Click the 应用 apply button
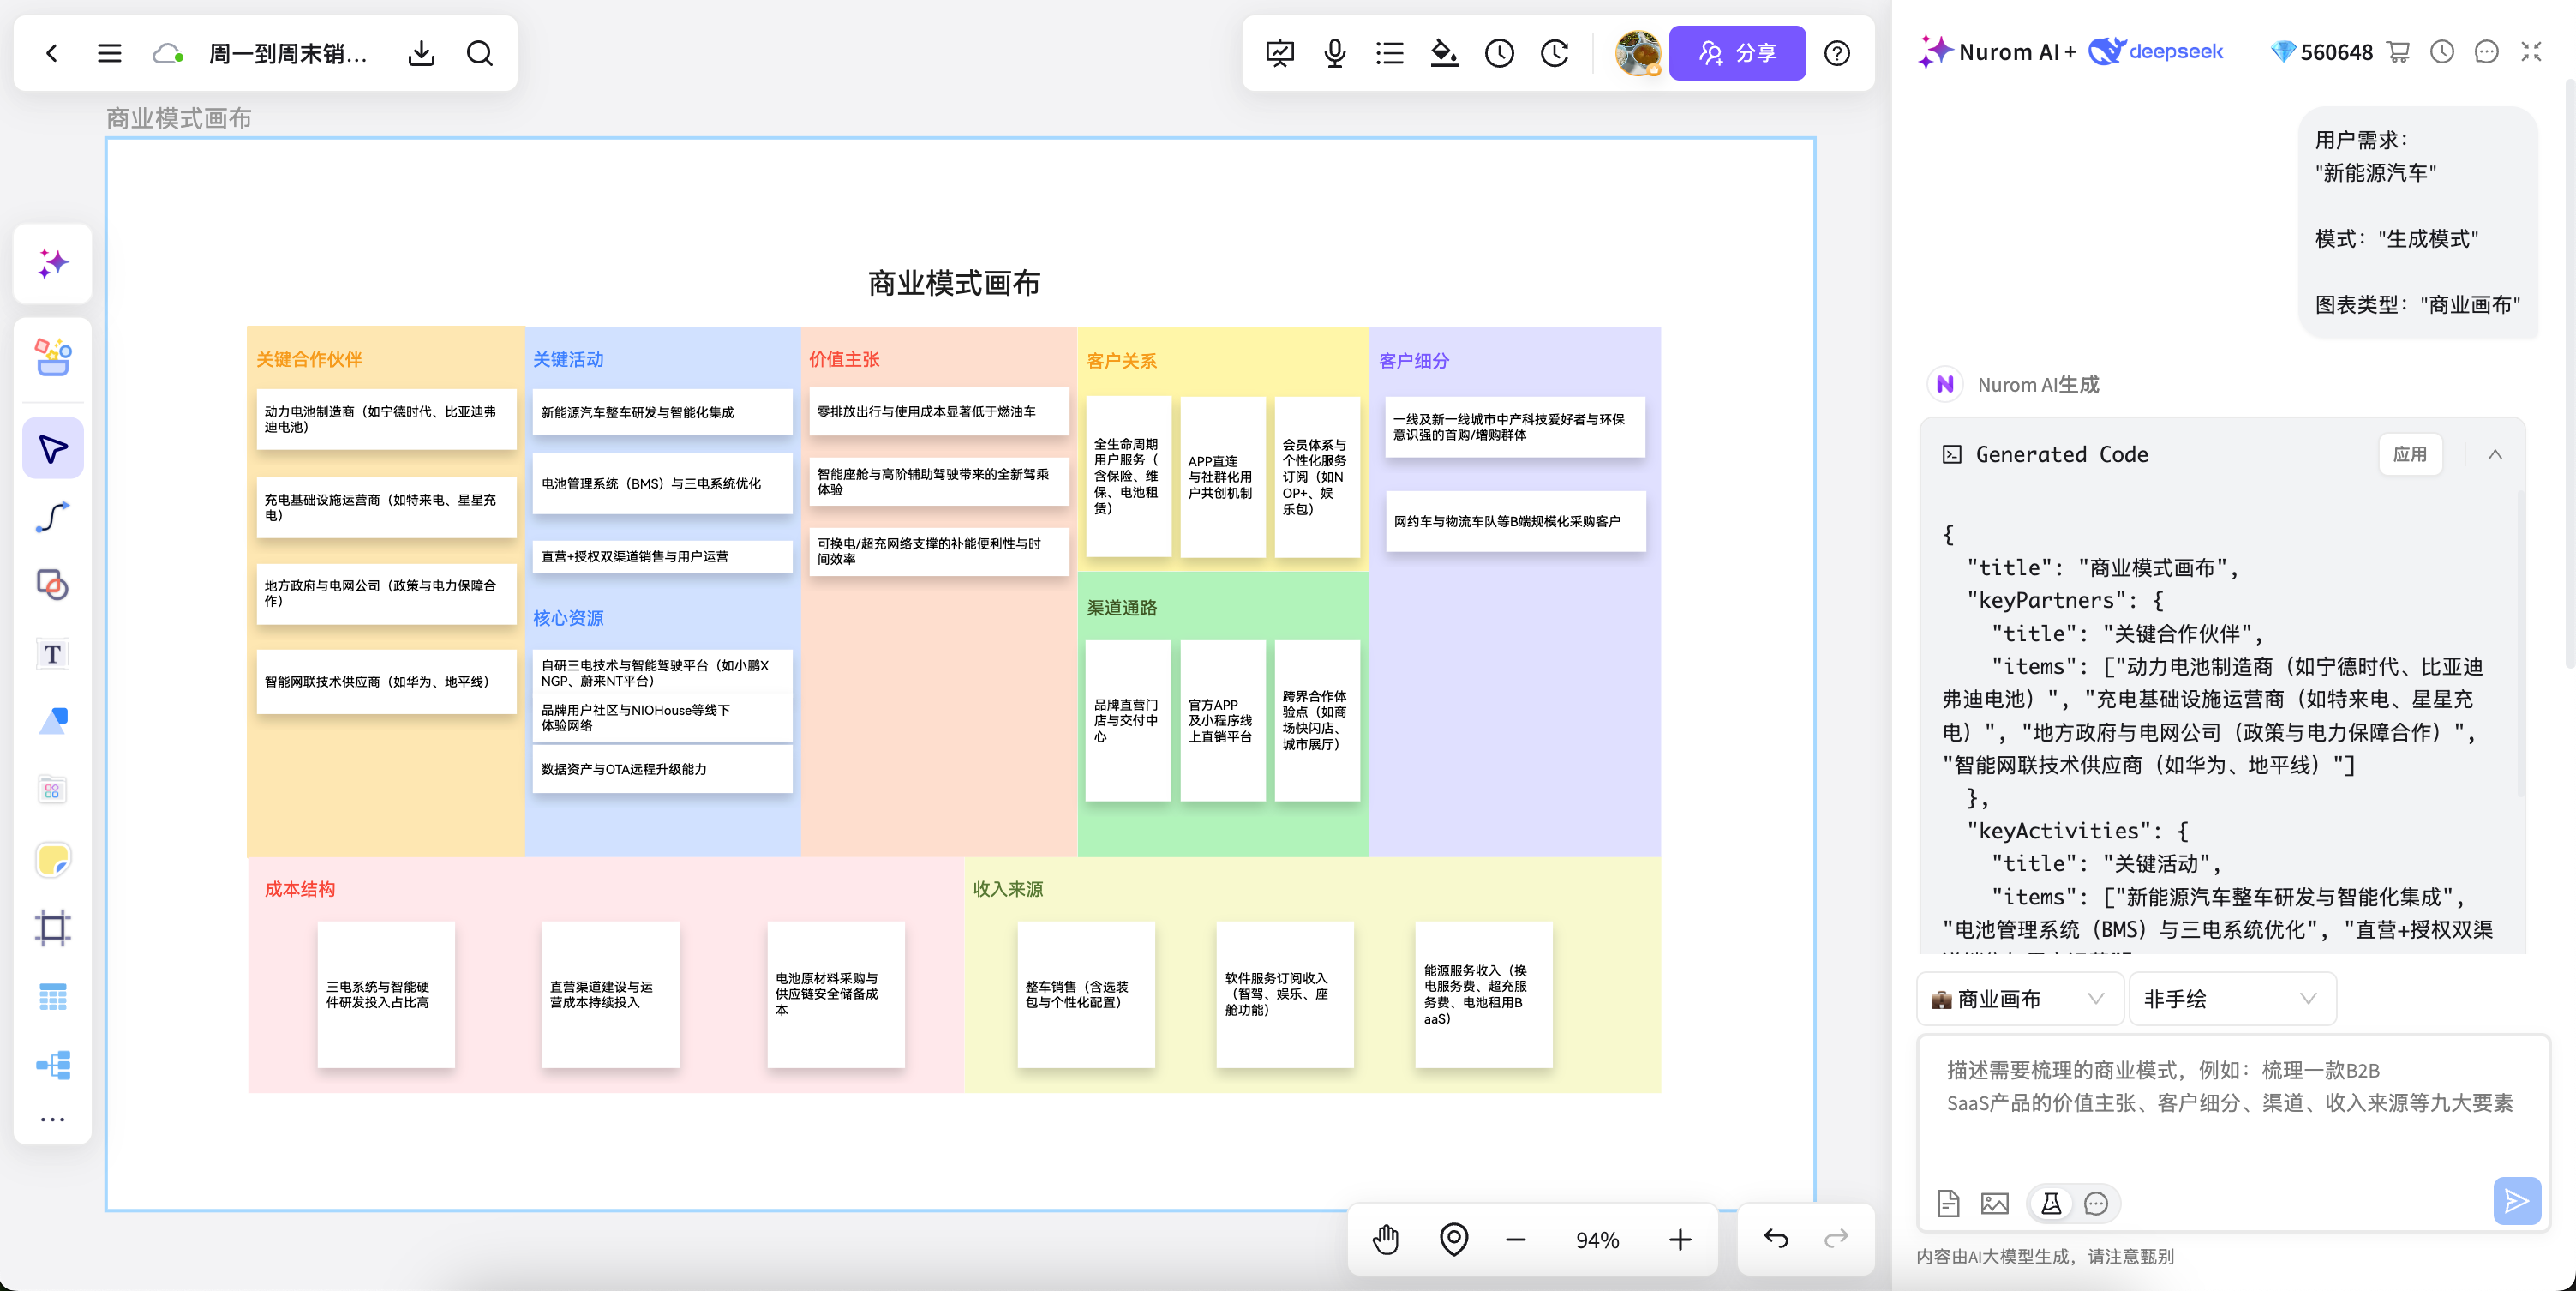The width and height of the screenshot is (2576, 1291). point(2410,454)
